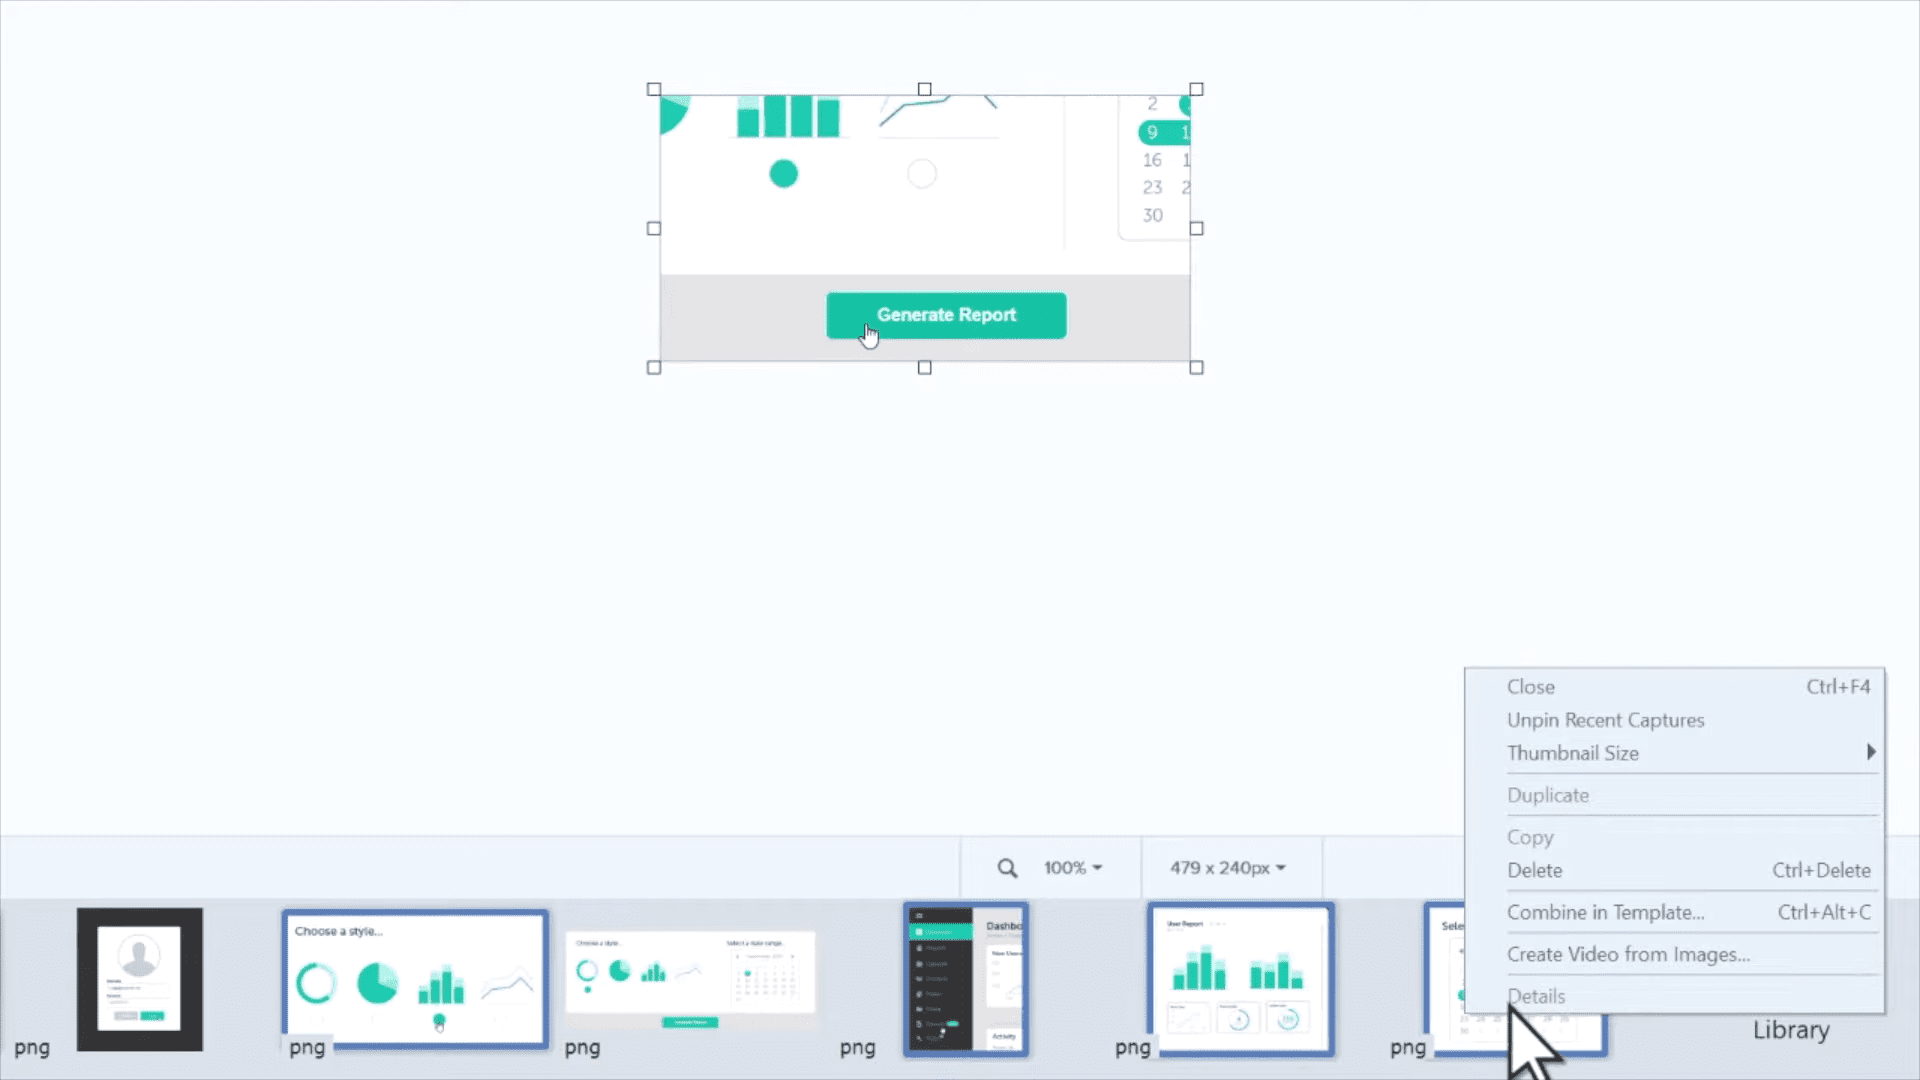Click Generate Report button

click(x=945, y=314)
